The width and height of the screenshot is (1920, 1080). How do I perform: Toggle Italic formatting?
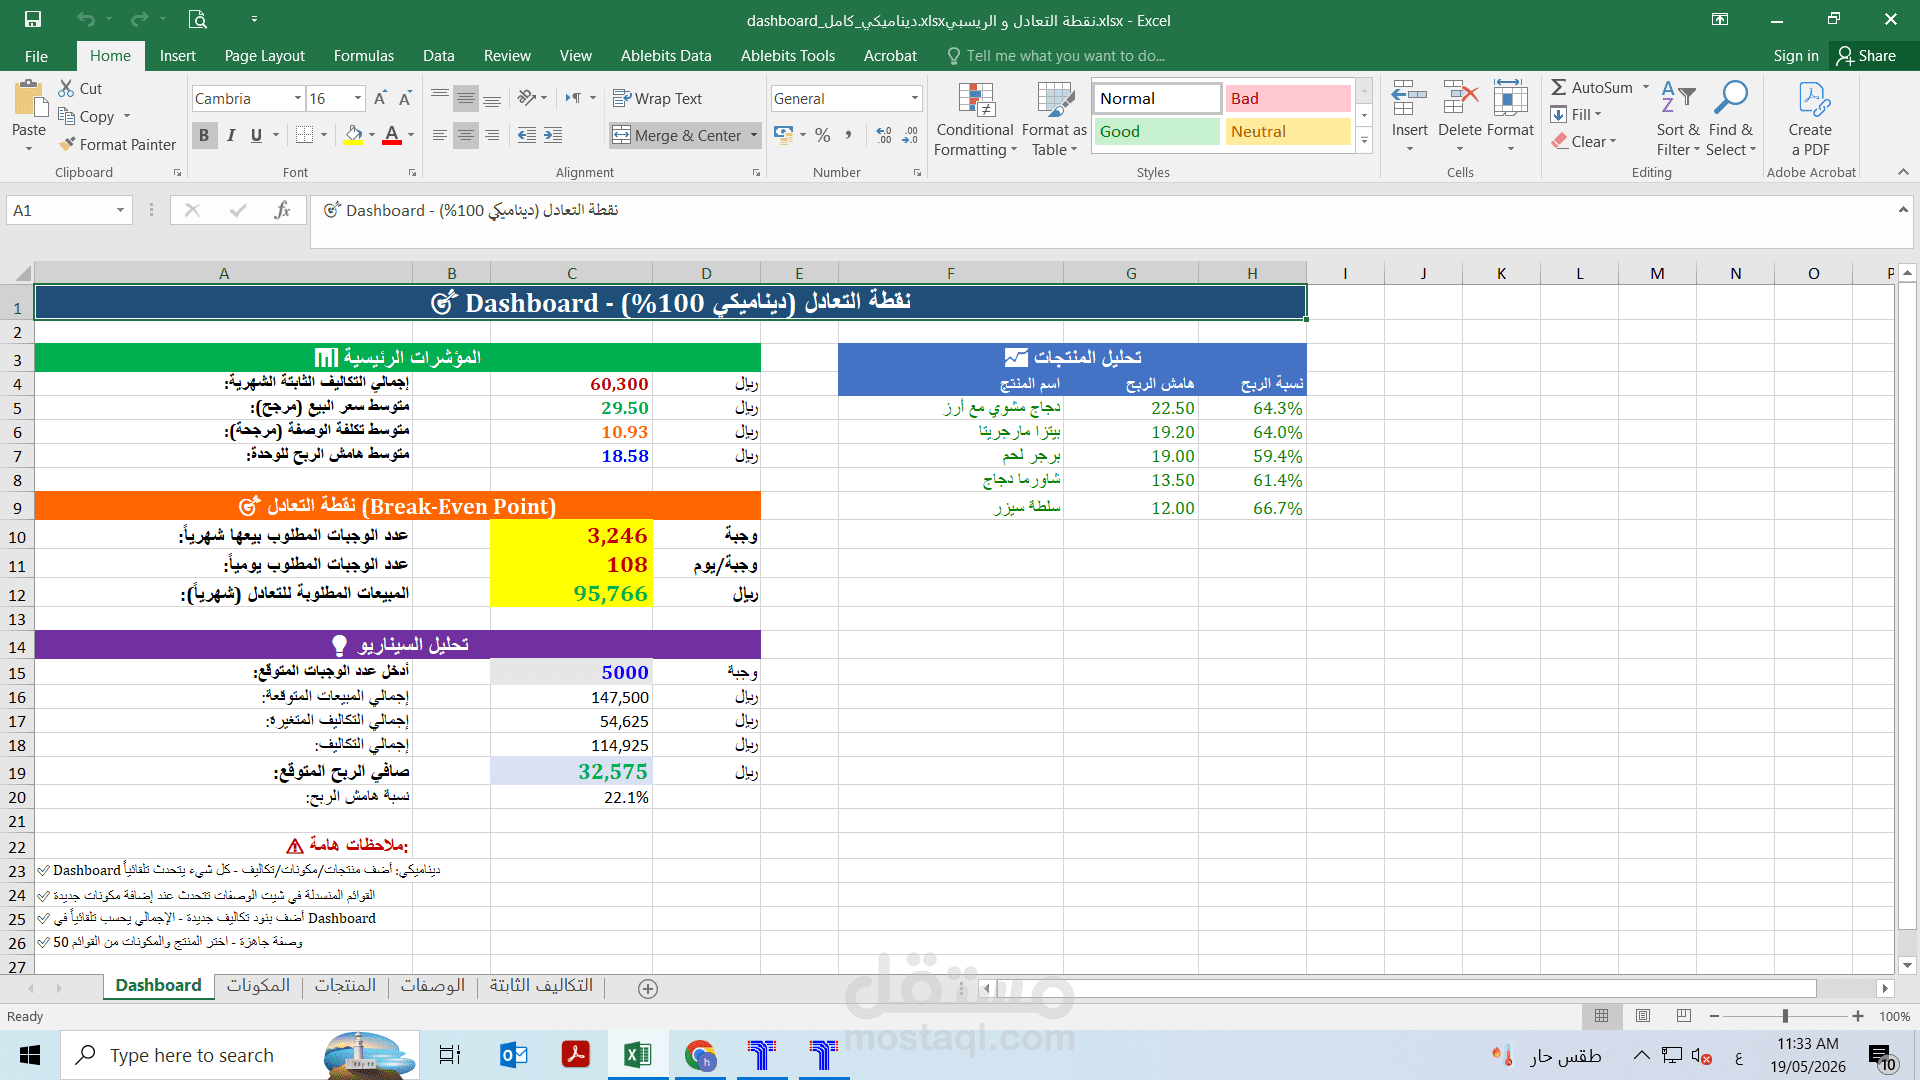click(231, 135)
